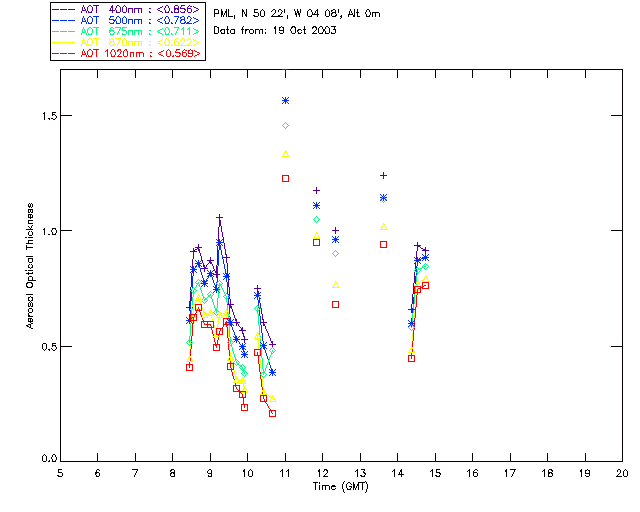Click the highest yellow triangle marker at 11 GMT
The image size is (640, 512).
point(286,154)
